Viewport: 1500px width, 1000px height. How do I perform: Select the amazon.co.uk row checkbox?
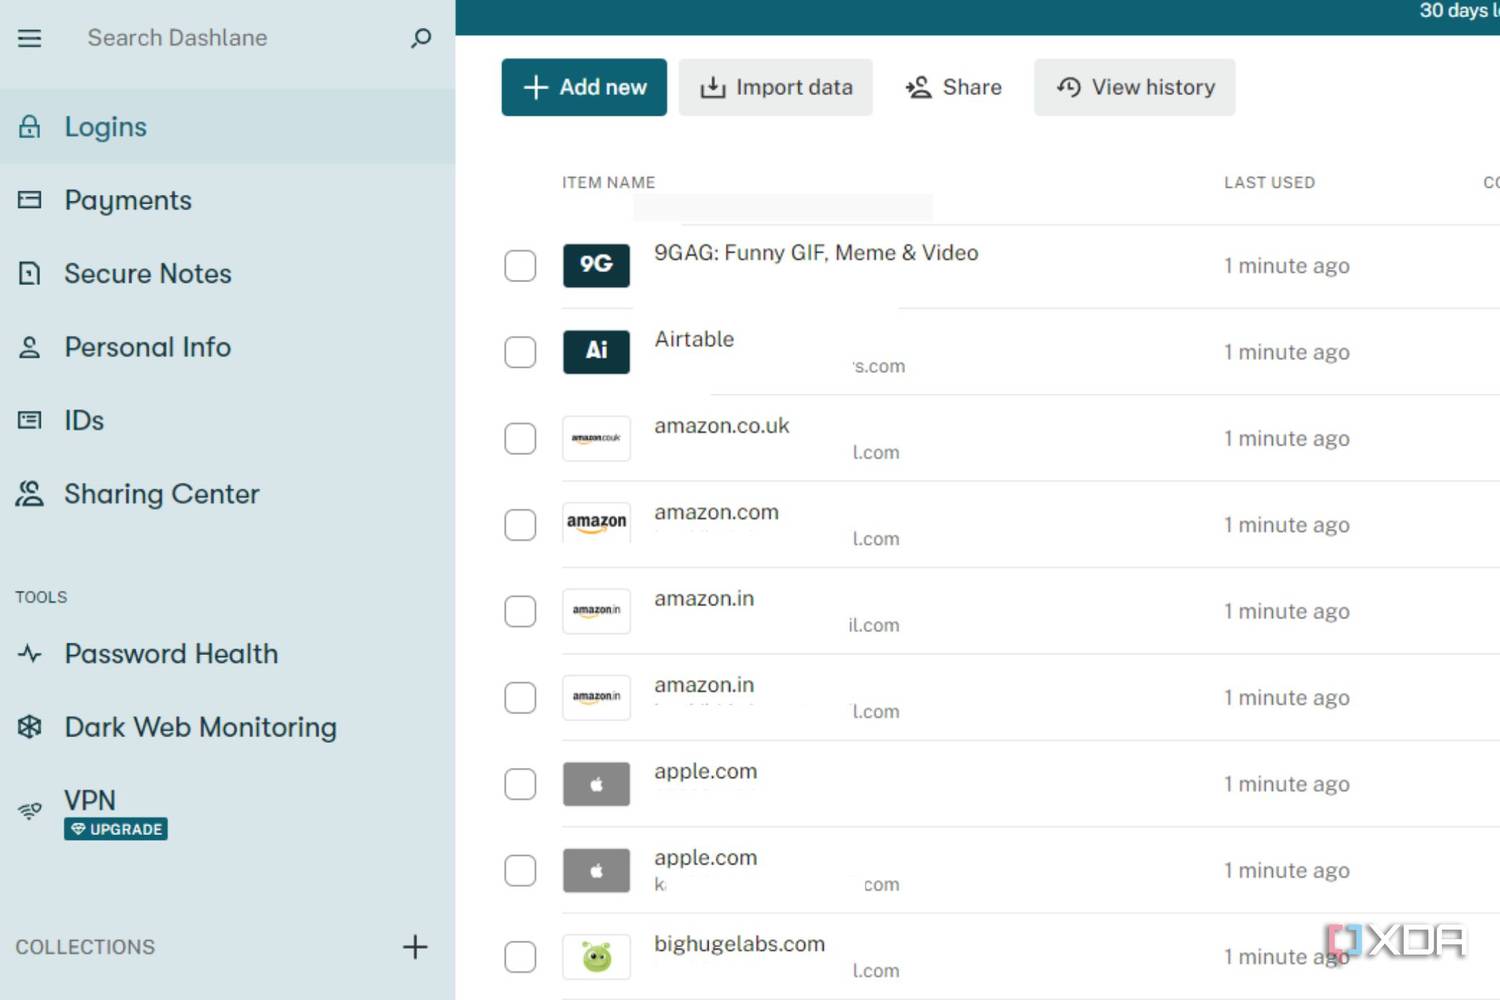520,438
